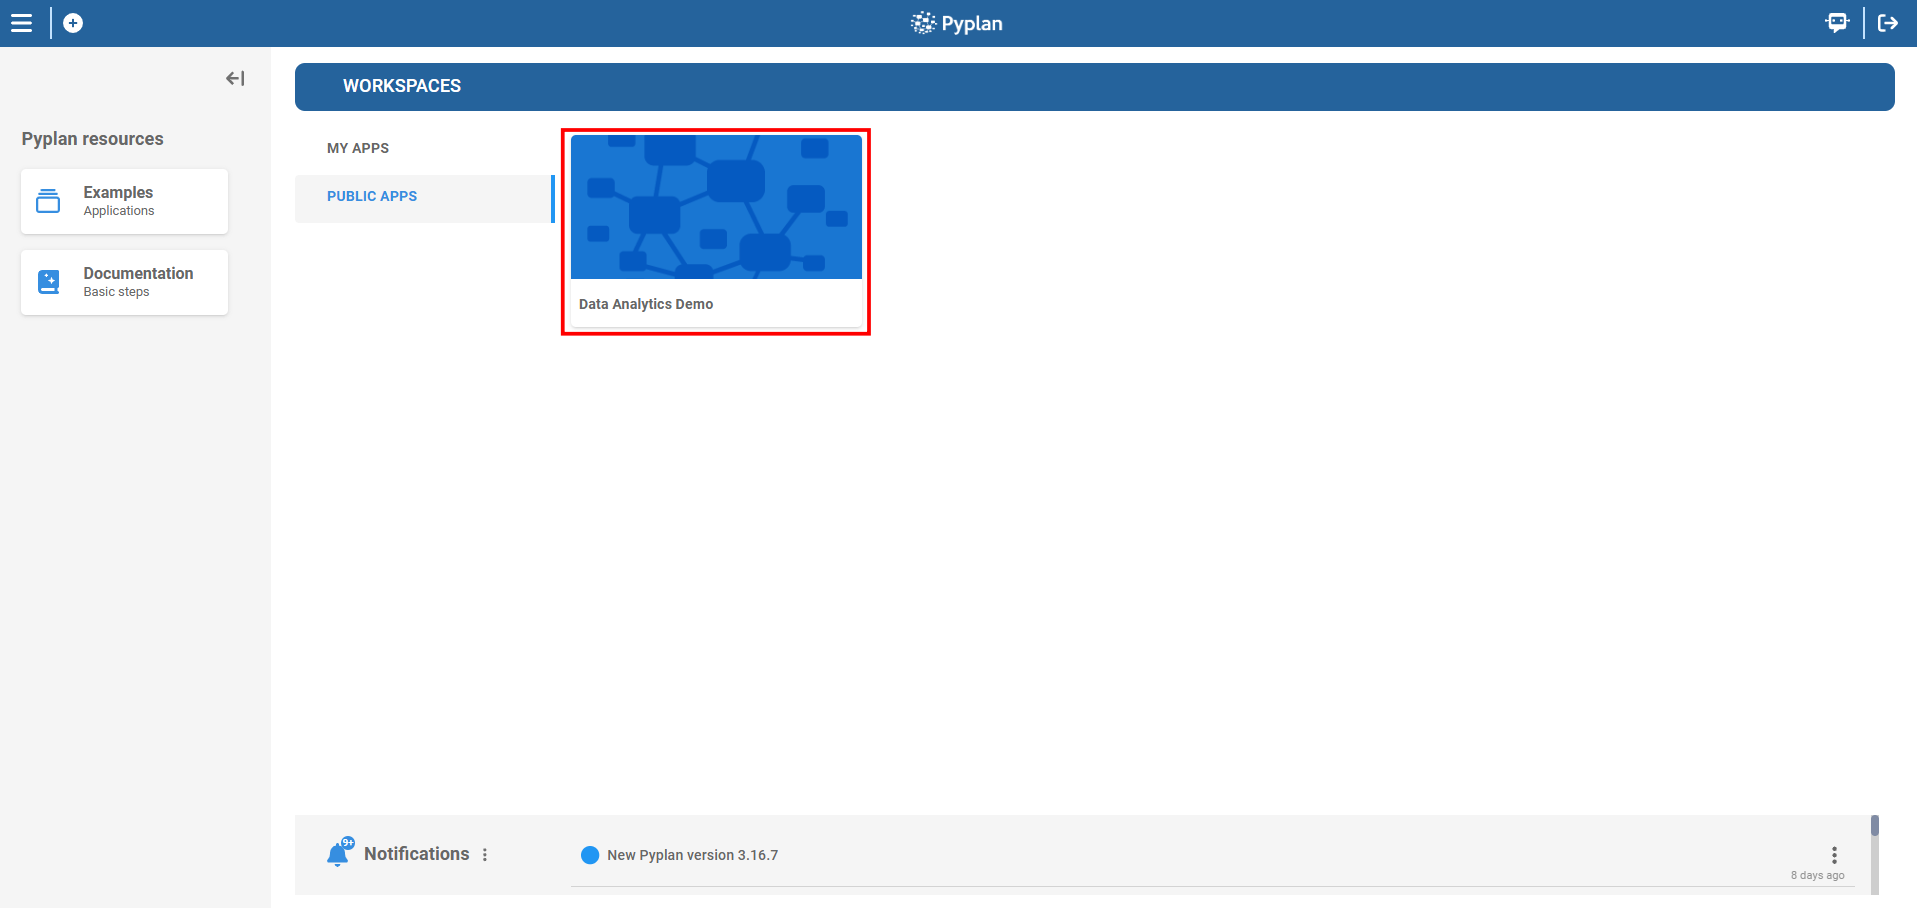Open the New Pyplan version 3.16.7 notification
Screen dimensions: 1917x908
click(x=692, y=855)
